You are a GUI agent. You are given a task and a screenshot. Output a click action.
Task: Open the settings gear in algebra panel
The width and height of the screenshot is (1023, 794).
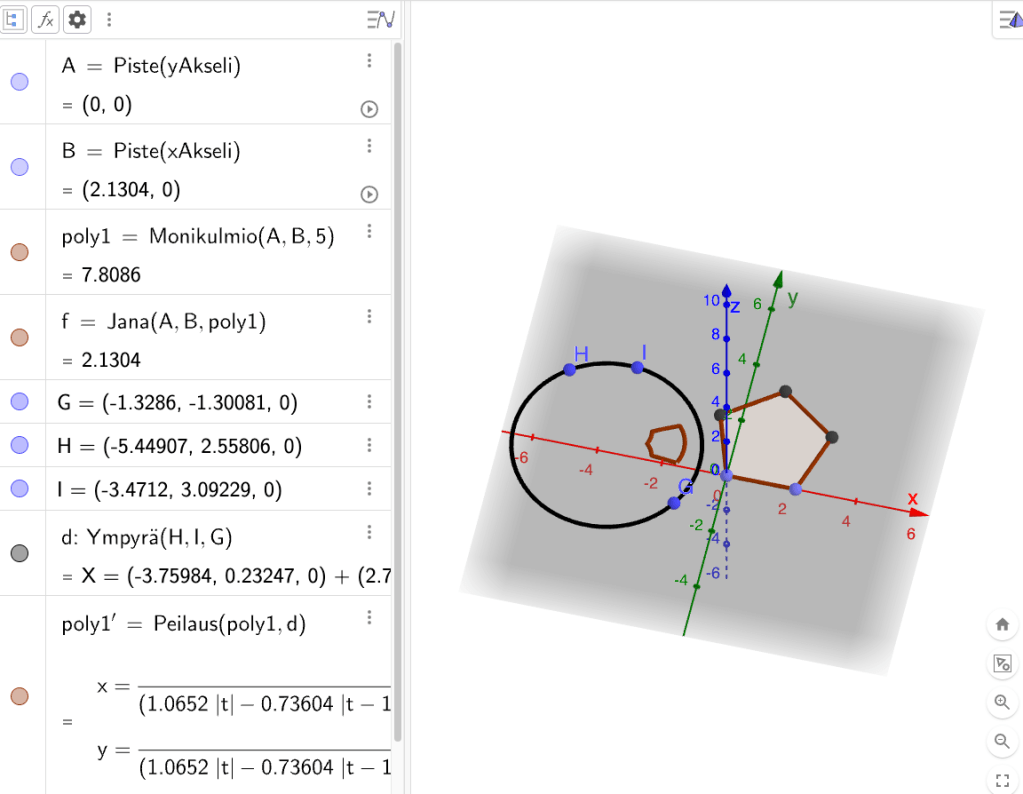pos(77,19)
